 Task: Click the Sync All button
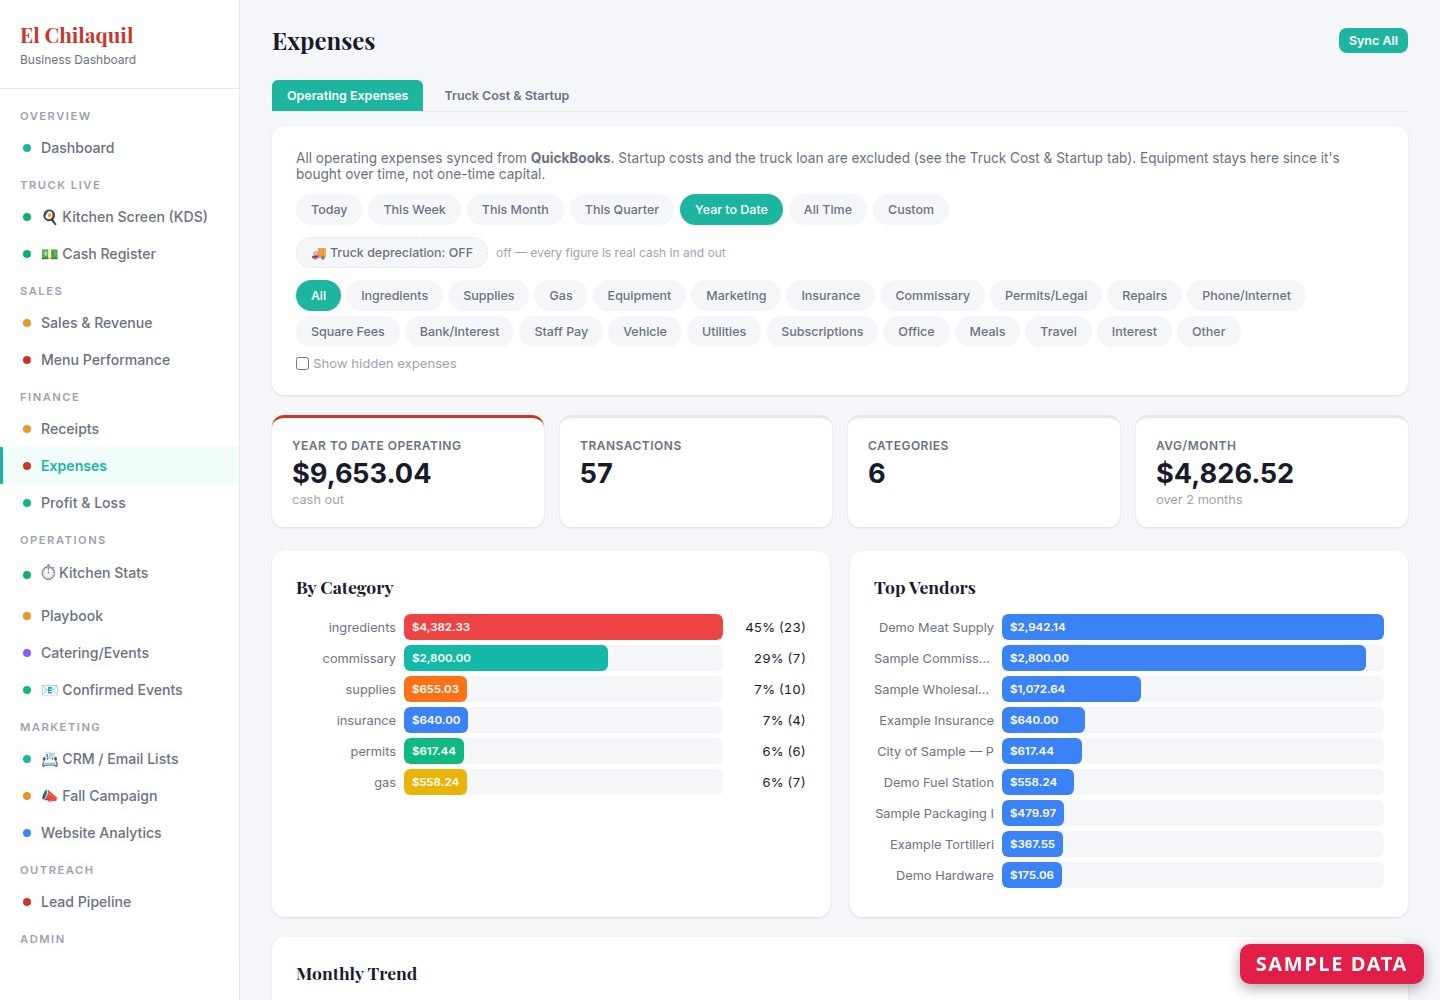(x=1373, y=41)
